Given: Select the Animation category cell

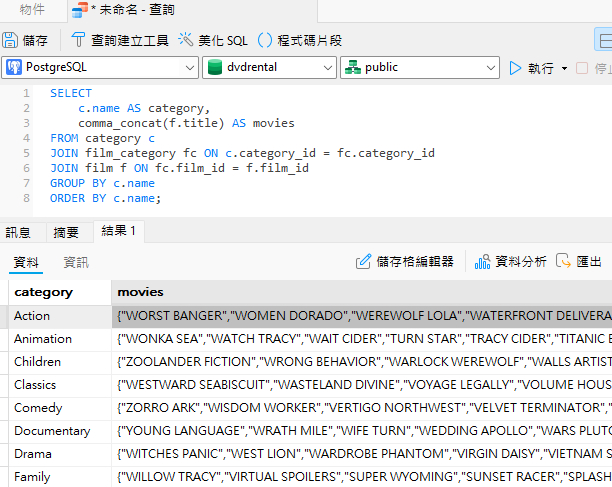Looking at the screenshot, I should (60, 339).
